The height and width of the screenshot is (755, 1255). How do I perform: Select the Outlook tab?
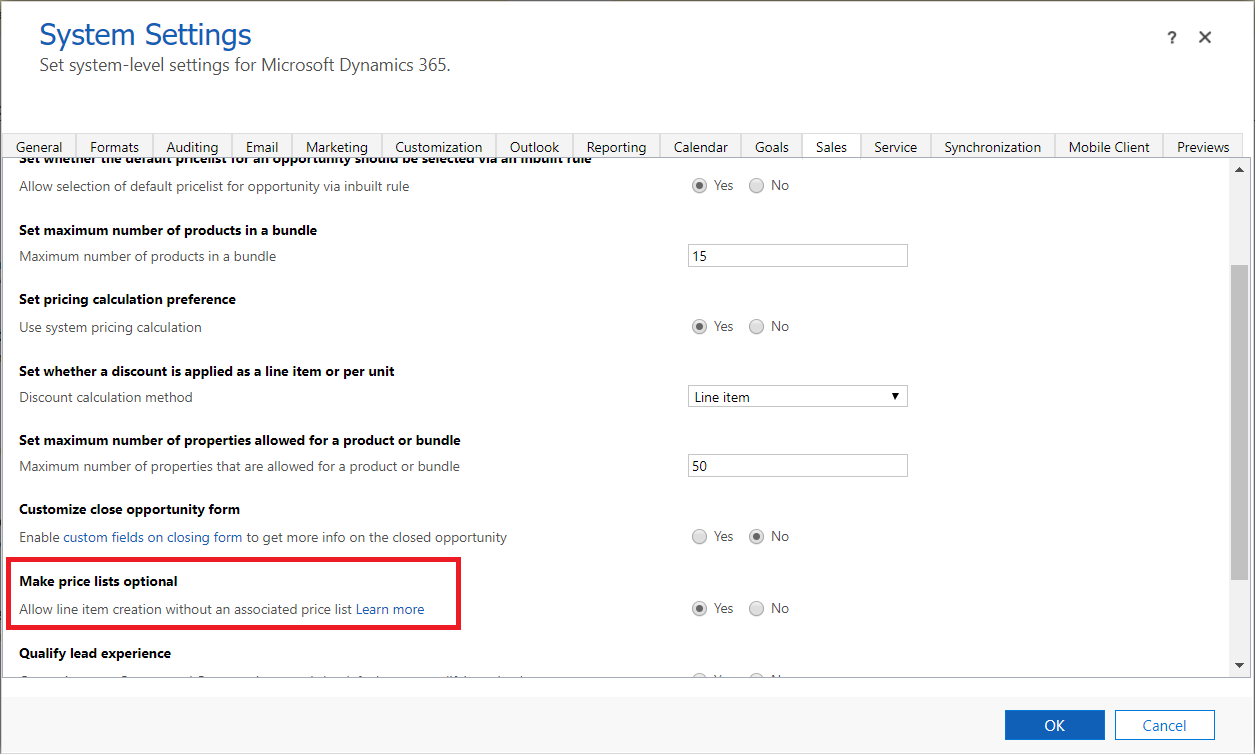click(x=535, y=147)
